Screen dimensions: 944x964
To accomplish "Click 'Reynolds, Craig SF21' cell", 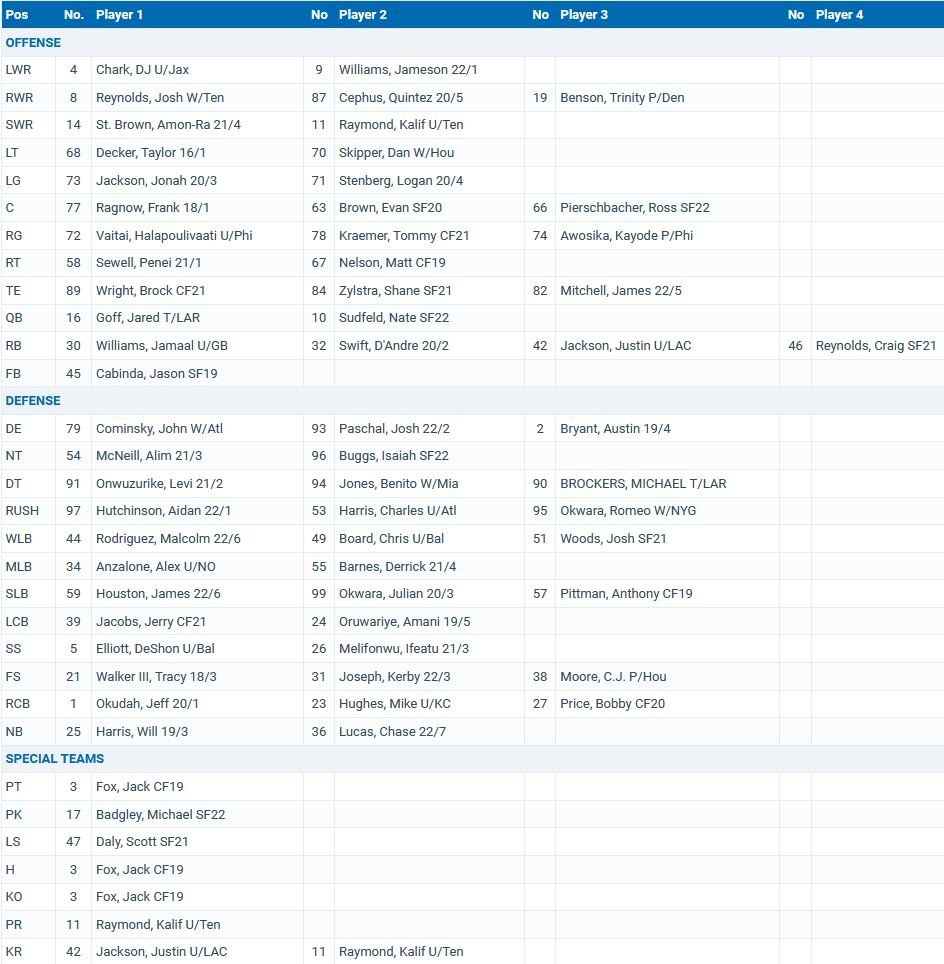I will pos(876,346).
